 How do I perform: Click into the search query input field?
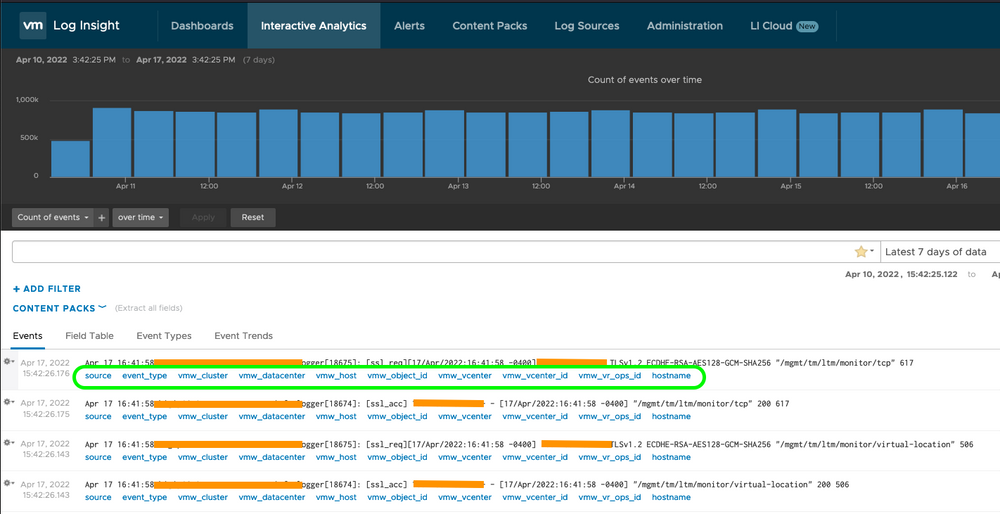434,252
